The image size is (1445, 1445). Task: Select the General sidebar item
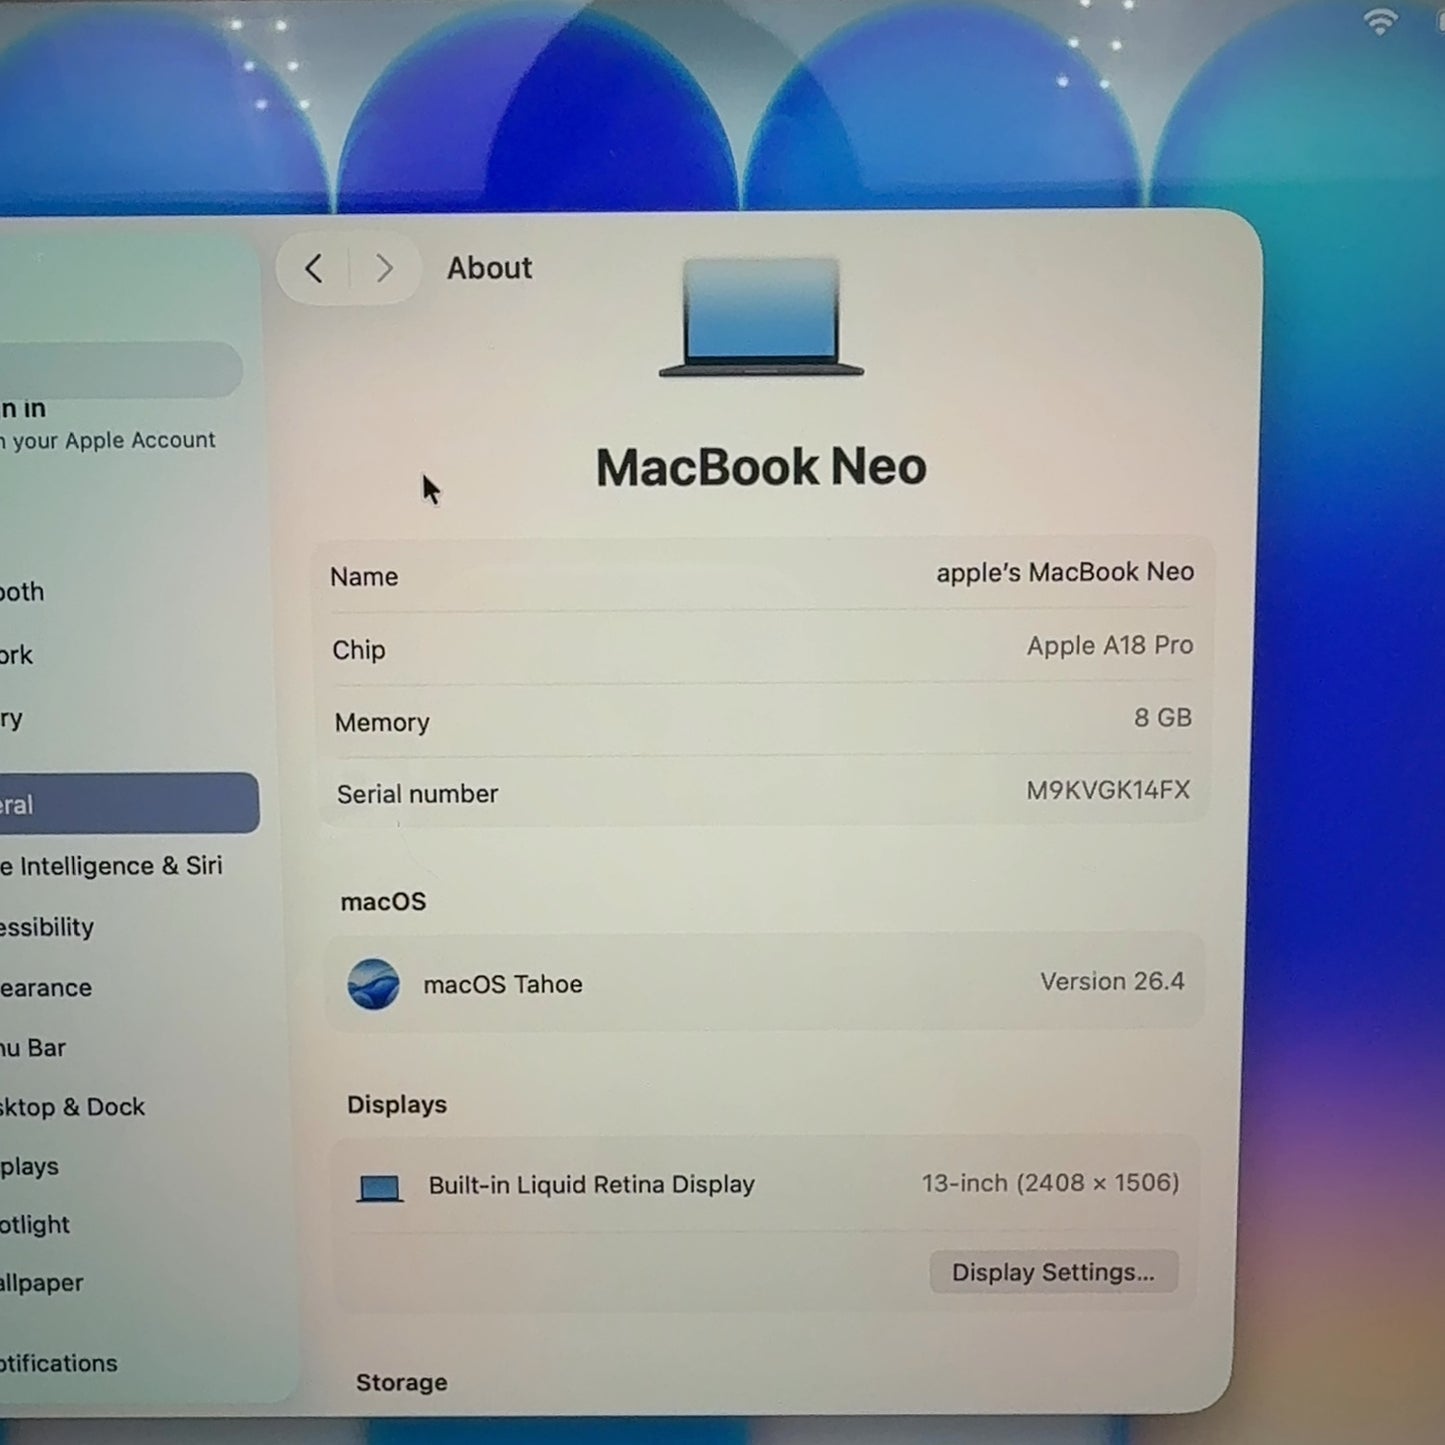coord(128,803)
